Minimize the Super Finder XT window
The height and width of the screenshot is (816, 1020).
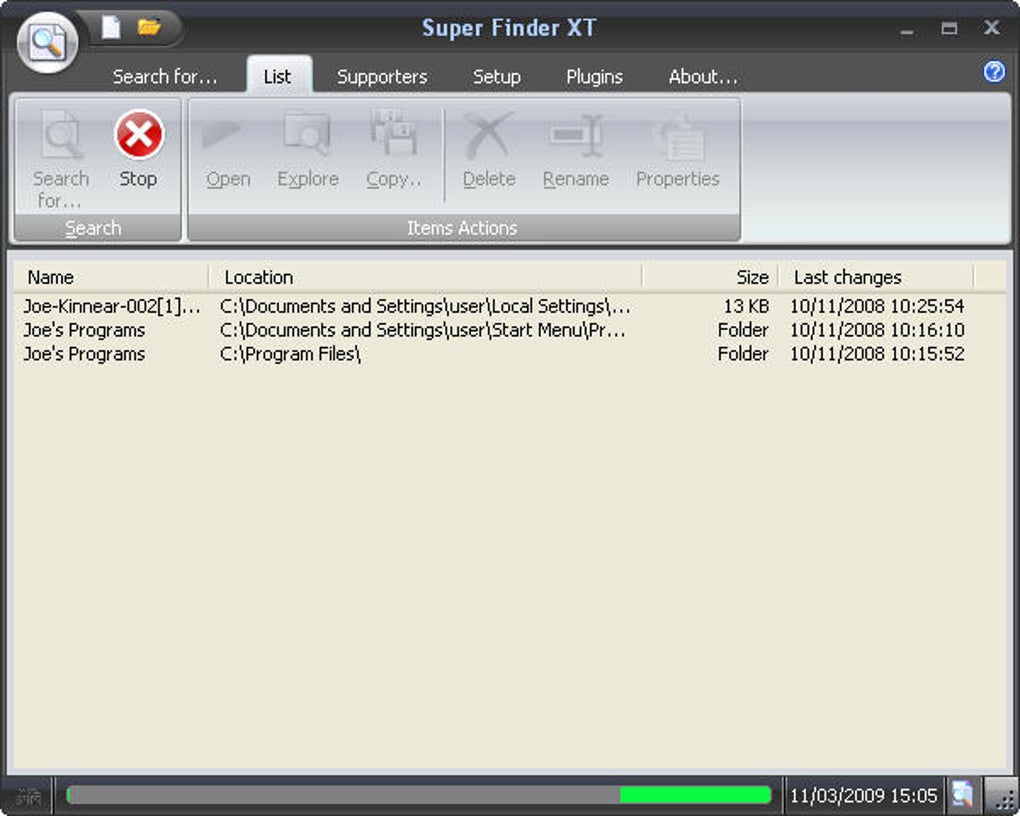pyautogui.click(x=907, y=30)
